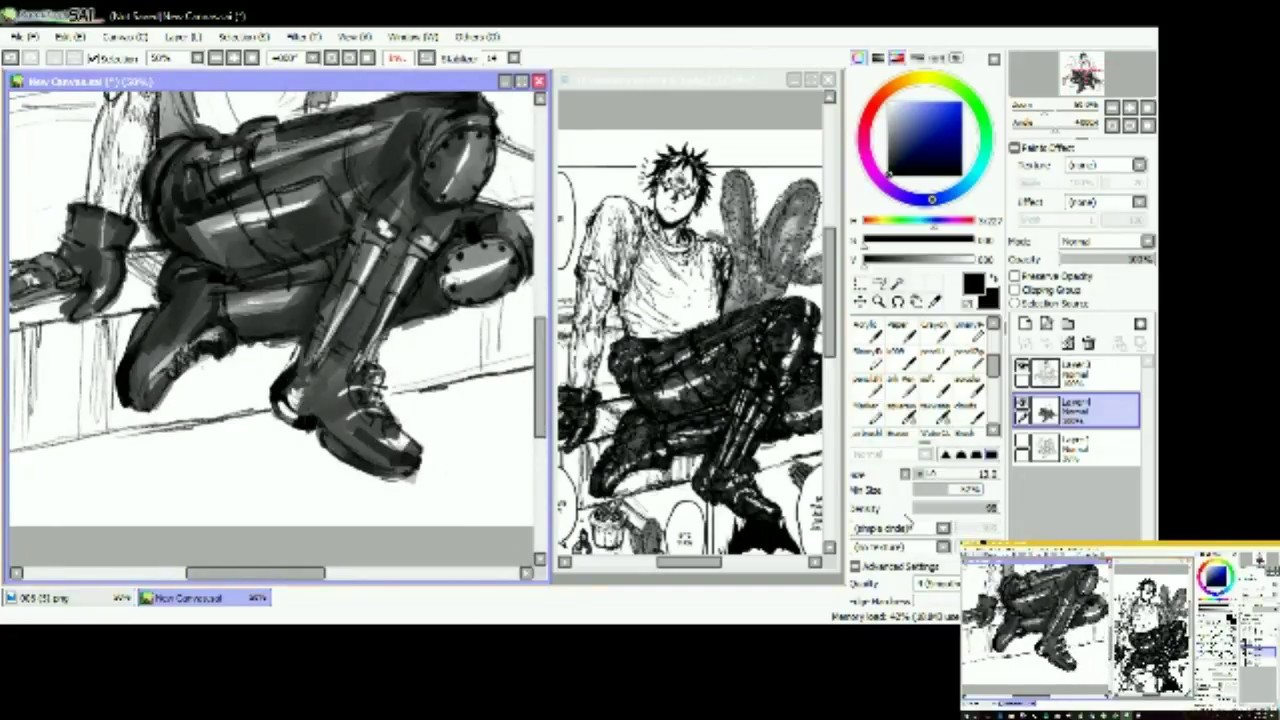Open the Effect dropdown in Paints Effect
The width and height of the screenshot is (1280, 720).
[x=1139, y=202]
